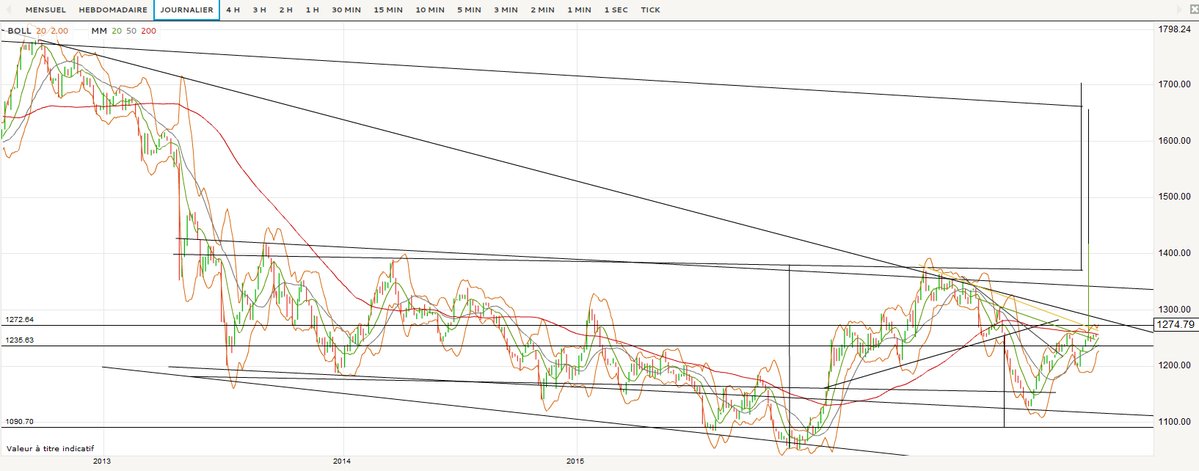Screen dimensions: 1199x471
Task: Click the 1300.00 price axis label
Action: [x=1177, y=309]
